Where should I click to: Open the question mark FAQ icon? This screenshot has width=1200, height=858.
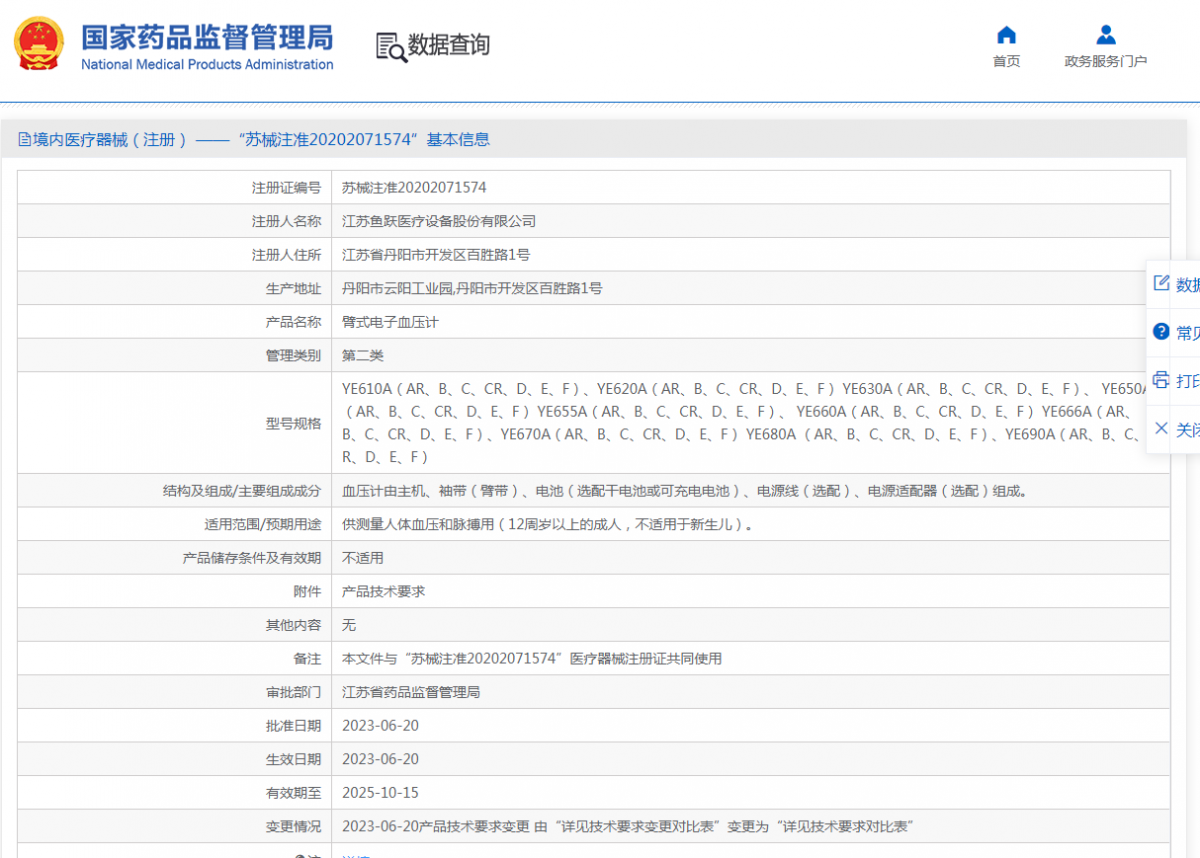click(1161, 331)
